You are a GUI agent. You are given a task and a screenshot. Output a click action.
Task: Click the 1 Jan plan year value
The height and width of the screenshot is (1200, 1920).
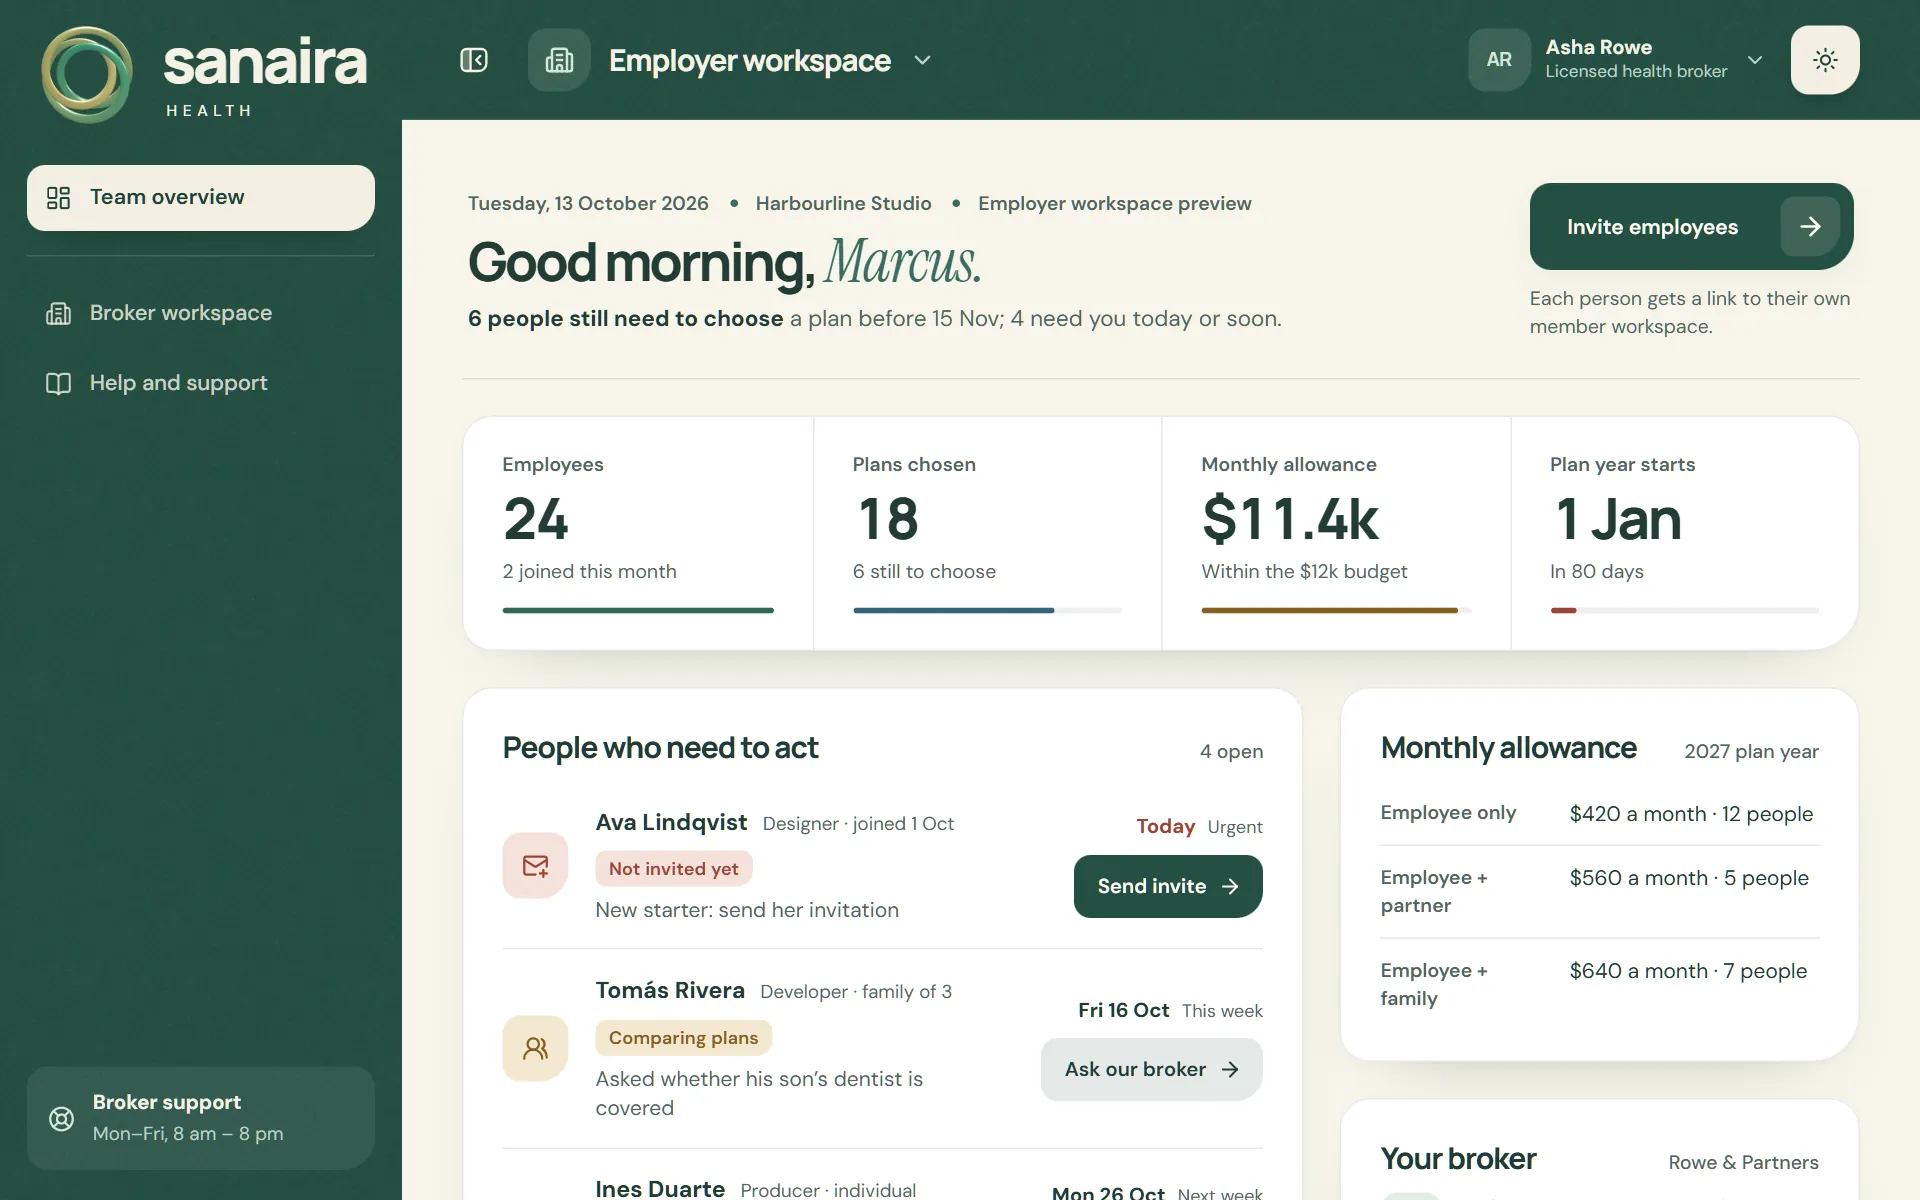click(1618, 519)
